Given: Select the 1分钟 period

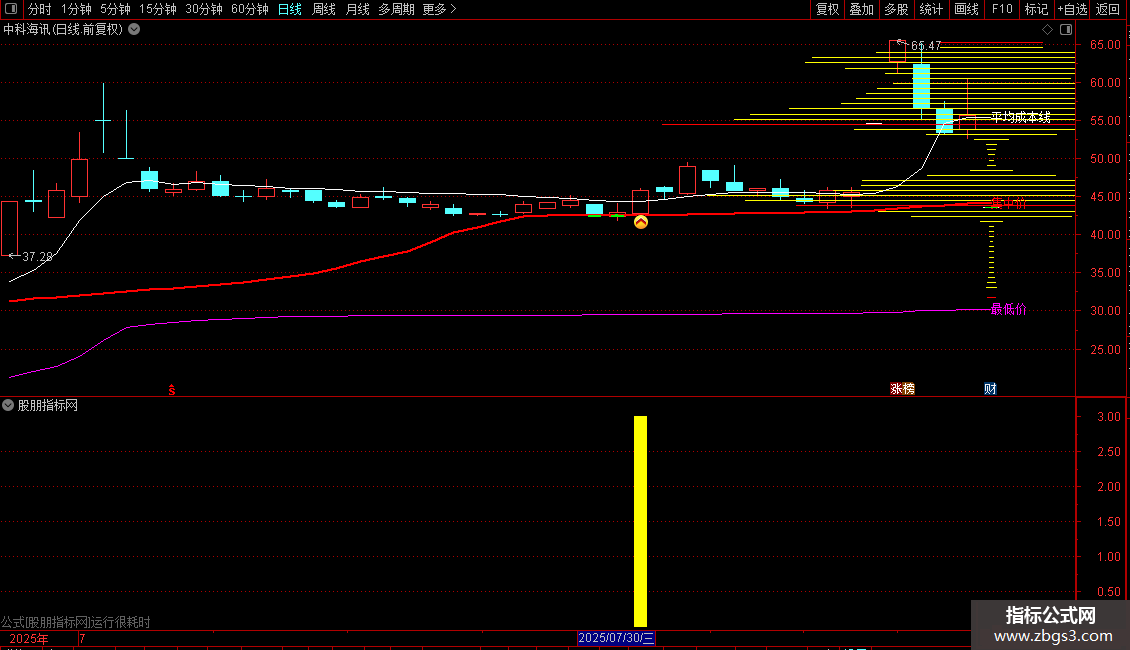Looking at the screenshot, I should tap(76, 9).
